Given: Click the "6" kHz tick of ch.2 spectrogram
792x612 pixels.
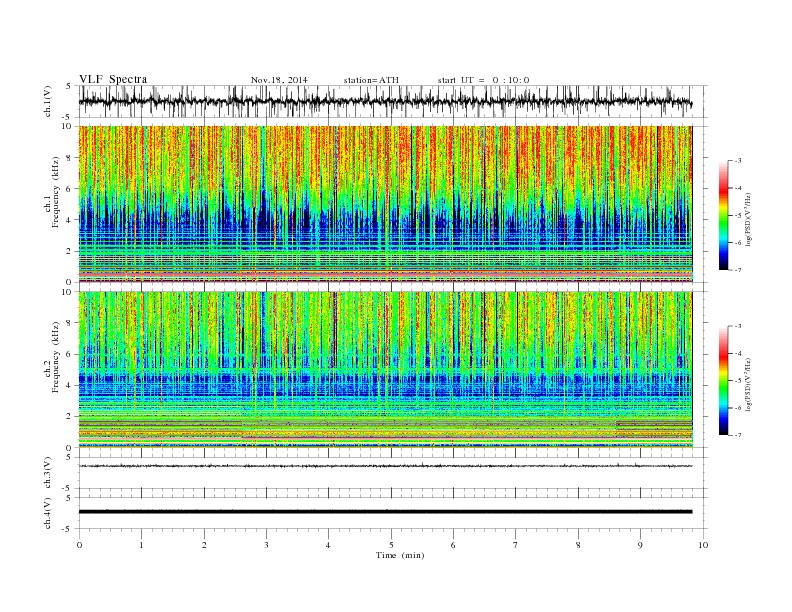Looking at the screenshot, I should pos(70,354).
